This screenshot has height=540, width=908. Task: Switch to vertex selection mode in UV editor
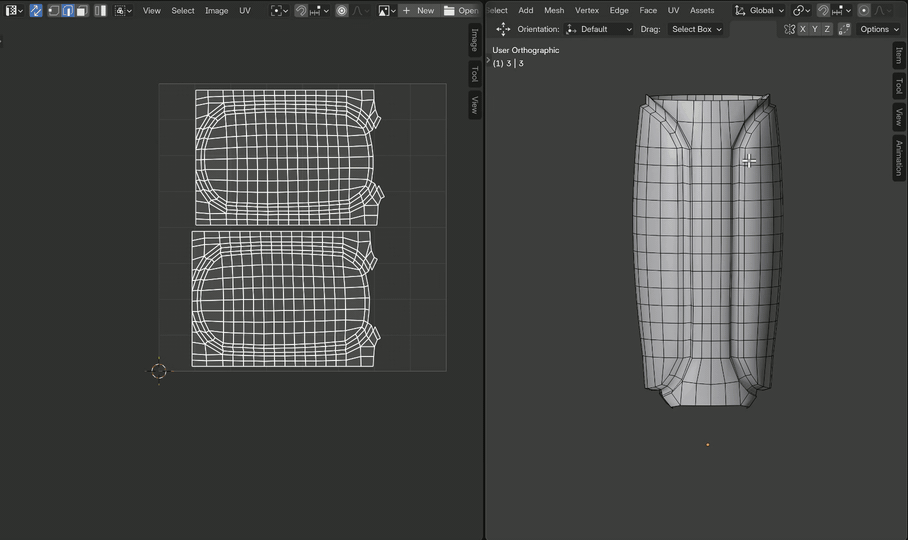pyautogui.click(x=53, y=10)
